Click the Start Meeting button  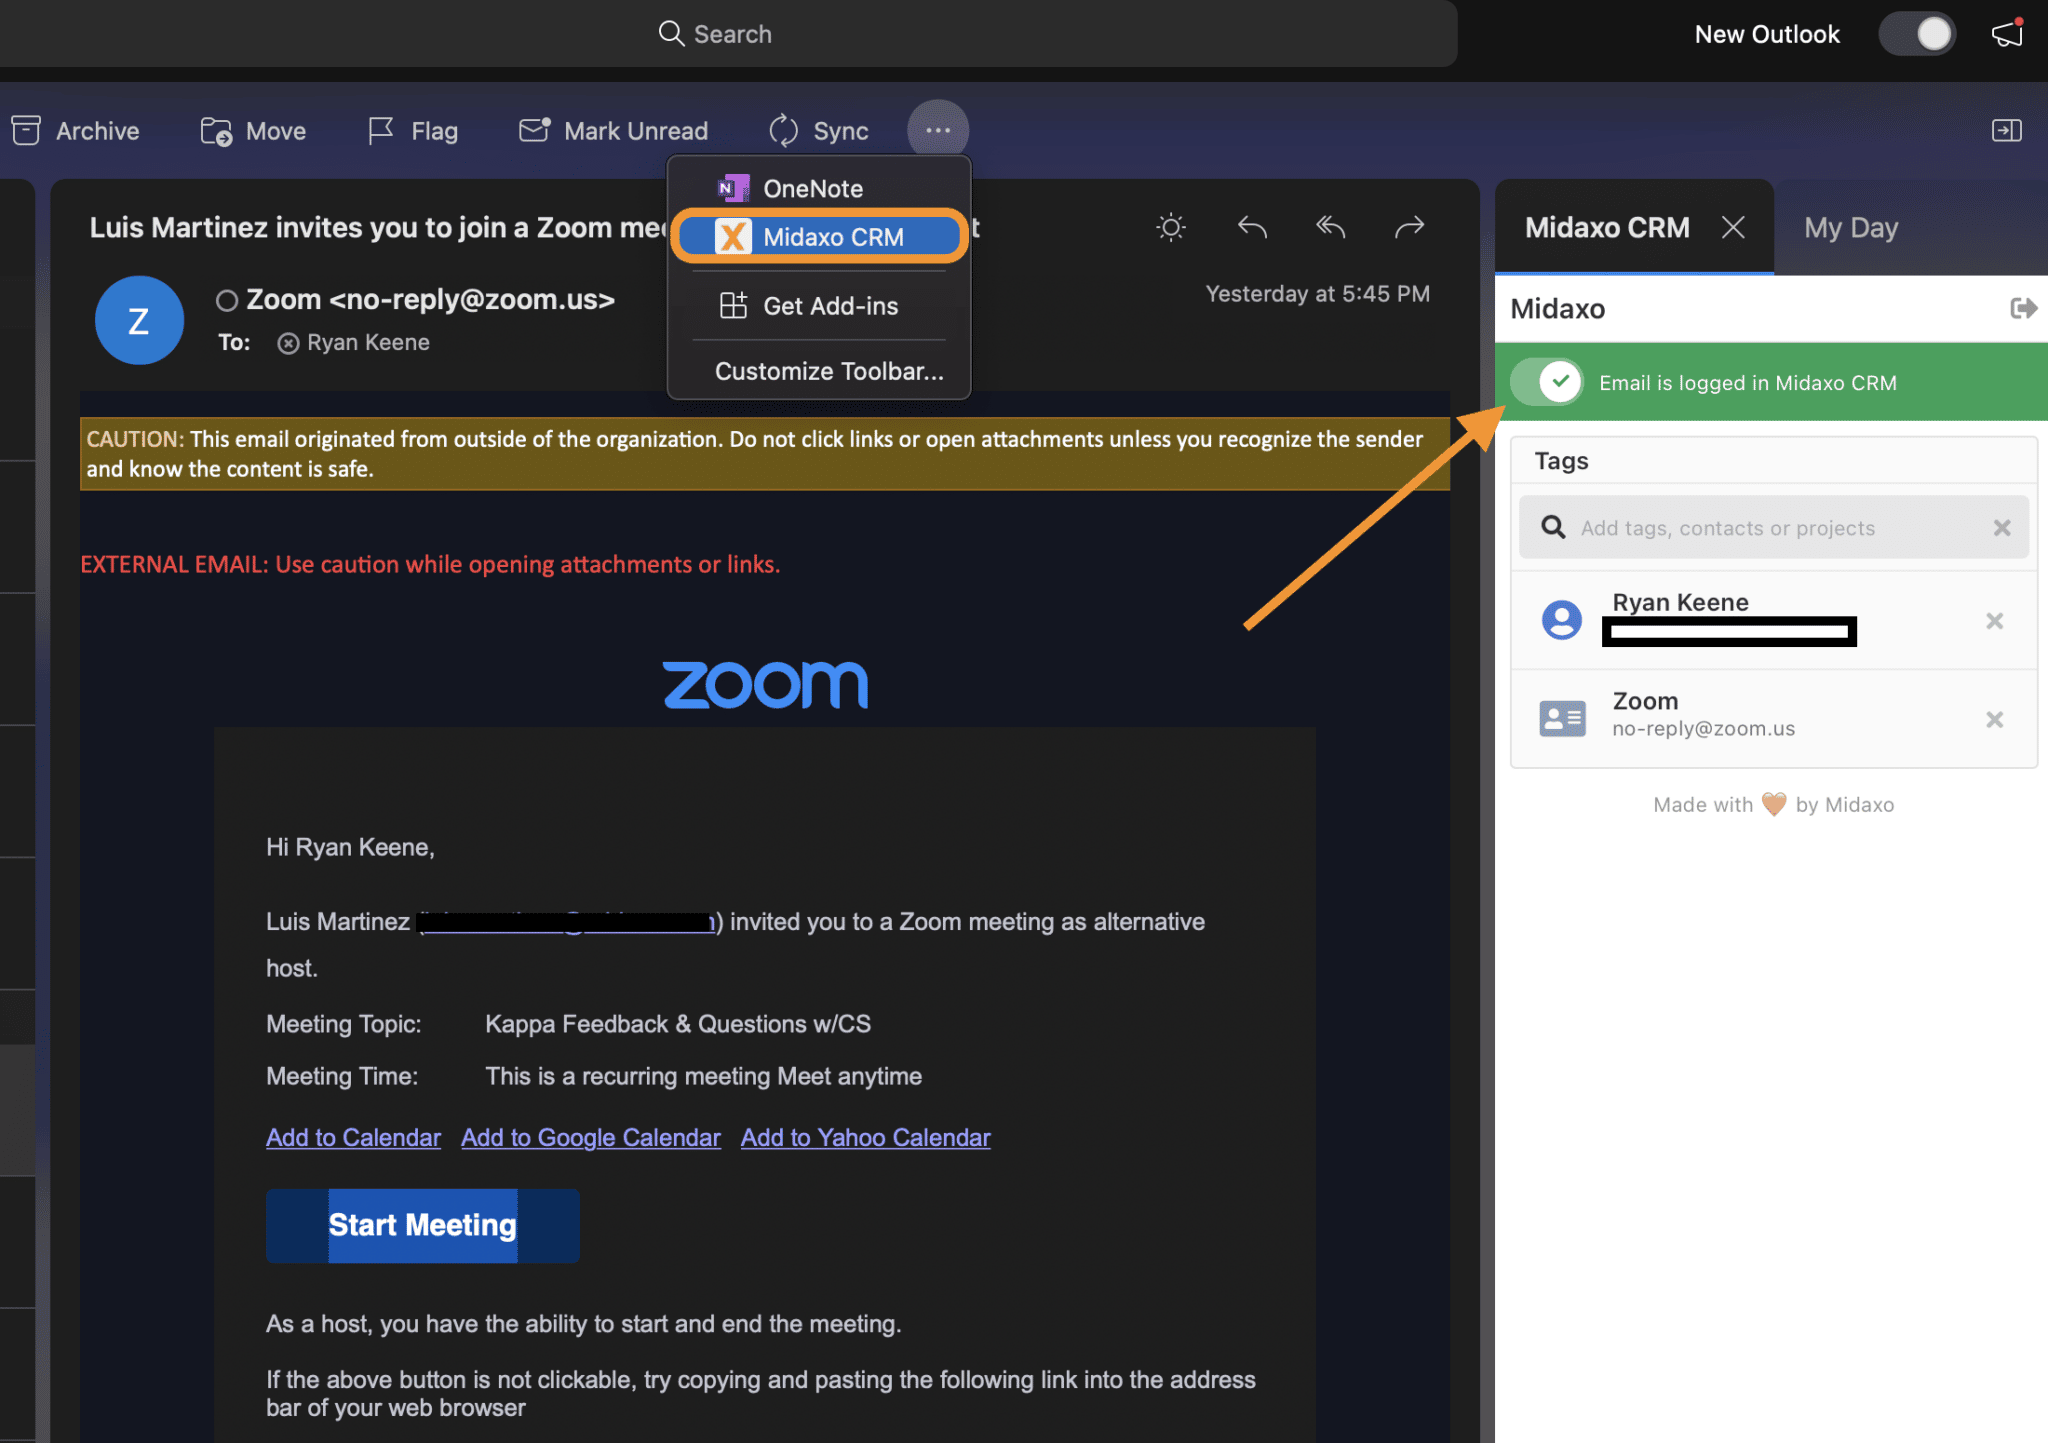point(423,1225)
